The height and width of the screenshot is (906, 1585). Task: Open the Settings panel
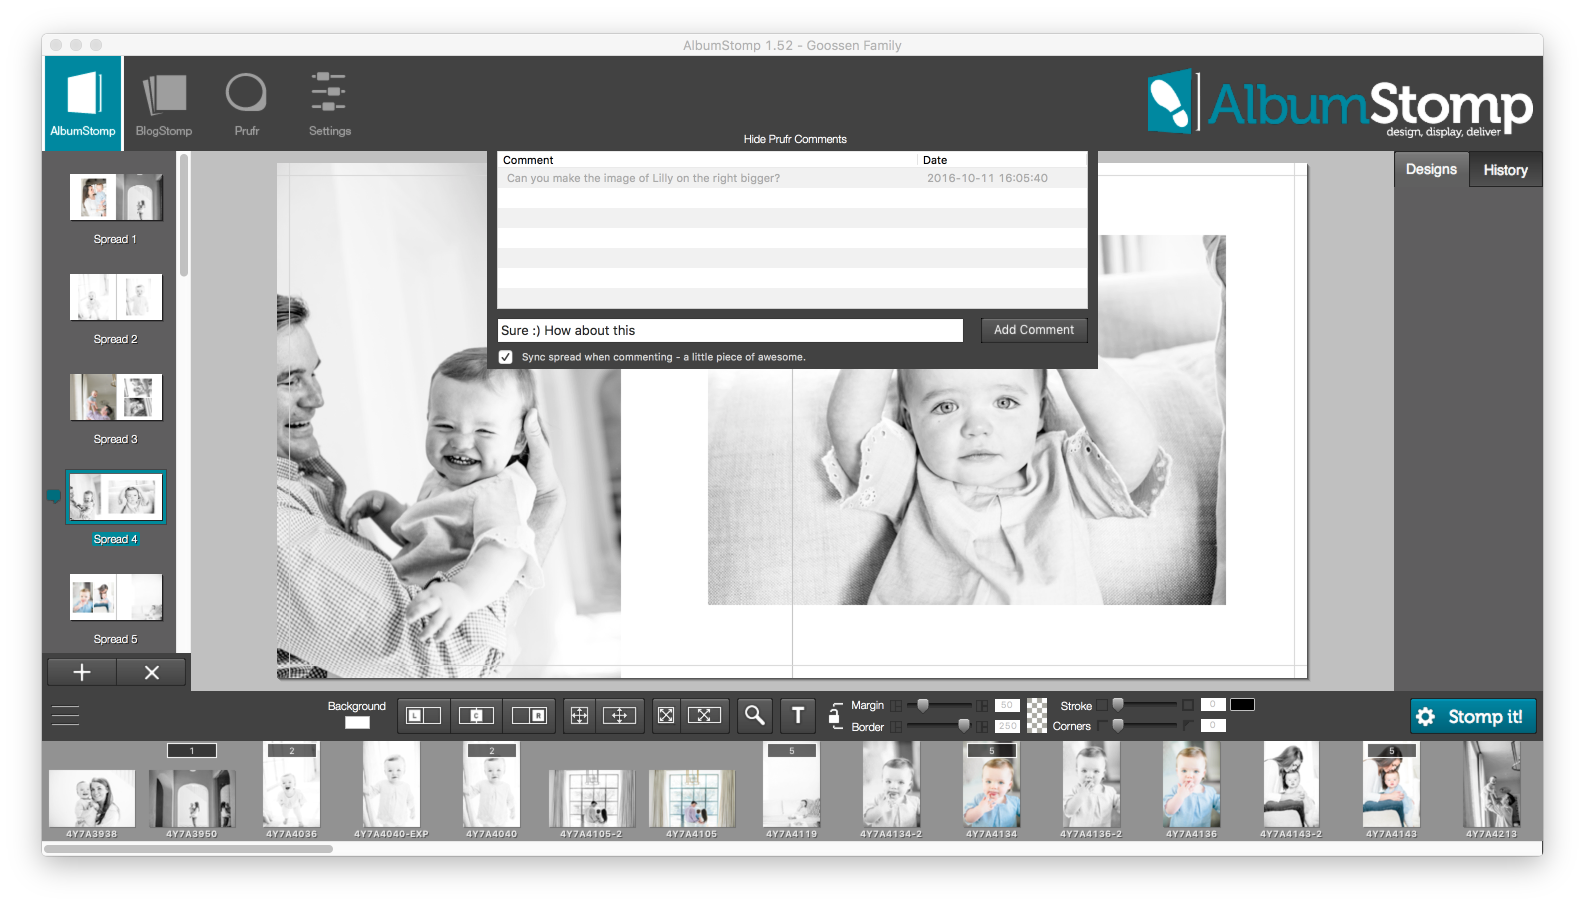[x=329, y=103]
